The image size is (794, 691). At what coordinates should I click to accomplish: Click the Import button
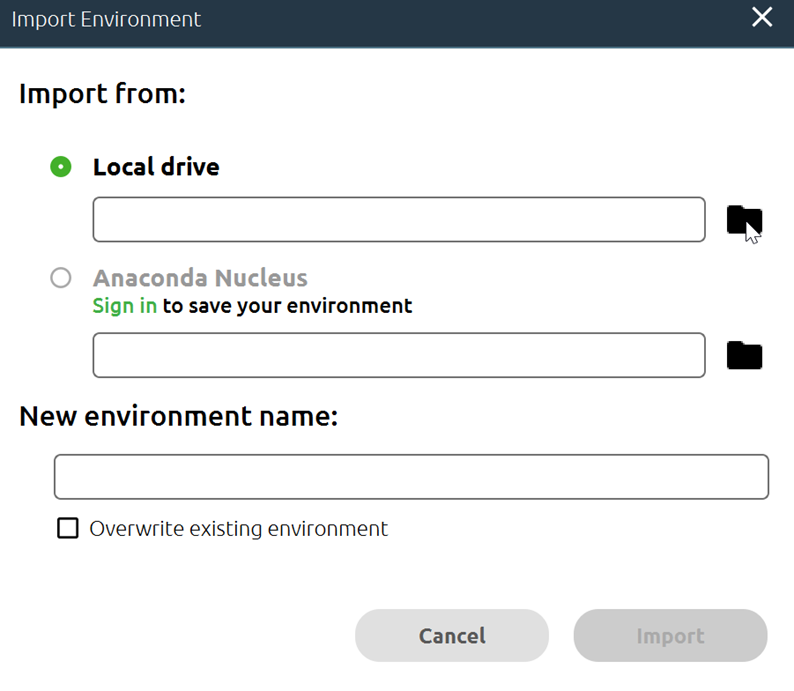coord(670,636)
